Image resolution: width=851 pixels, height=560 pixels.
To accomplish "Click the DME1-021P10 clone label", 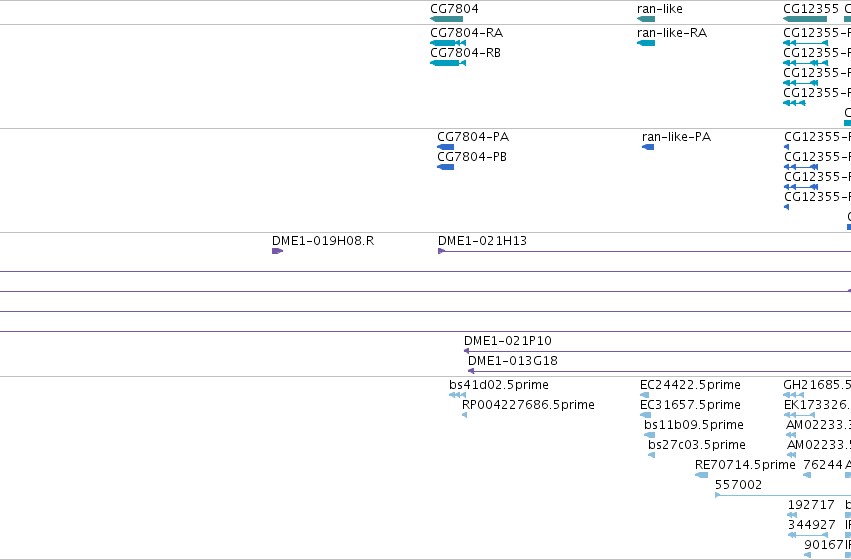I will [x=507, y=341].
